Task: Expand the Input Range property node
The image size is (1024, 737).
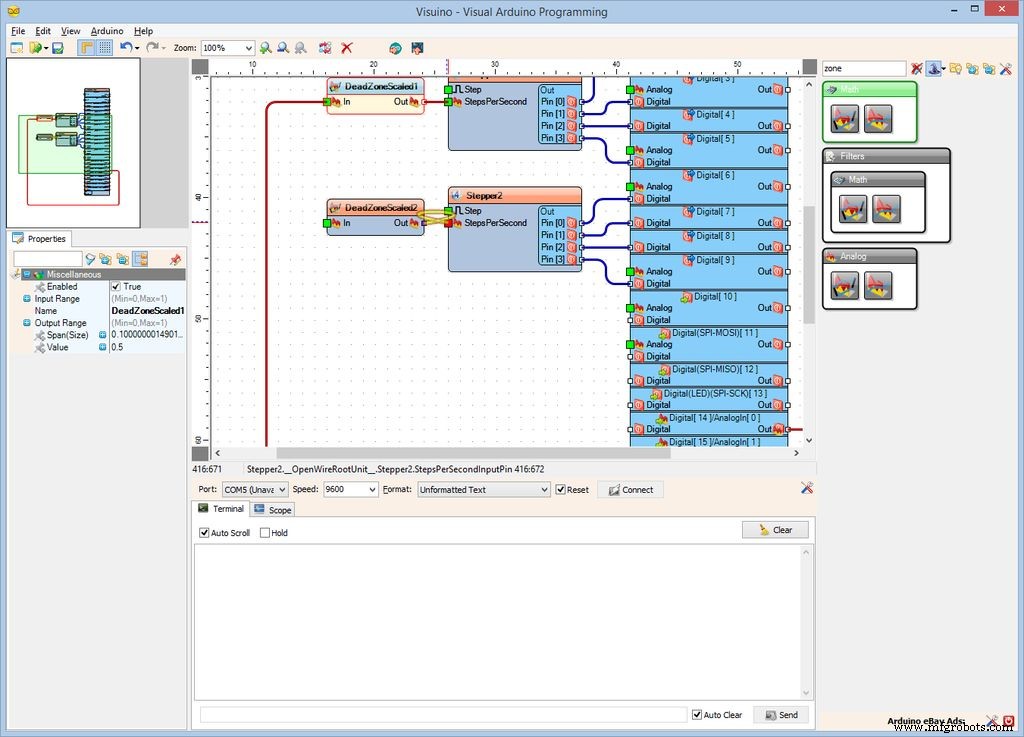Action: pyautogui.click(x=27, y=299)
